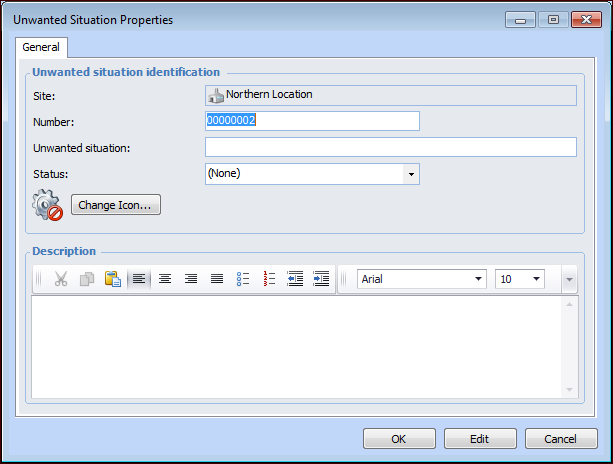Click the Paste clipboard icon
This screenshot has width=613, height=464.
(113, 280)
